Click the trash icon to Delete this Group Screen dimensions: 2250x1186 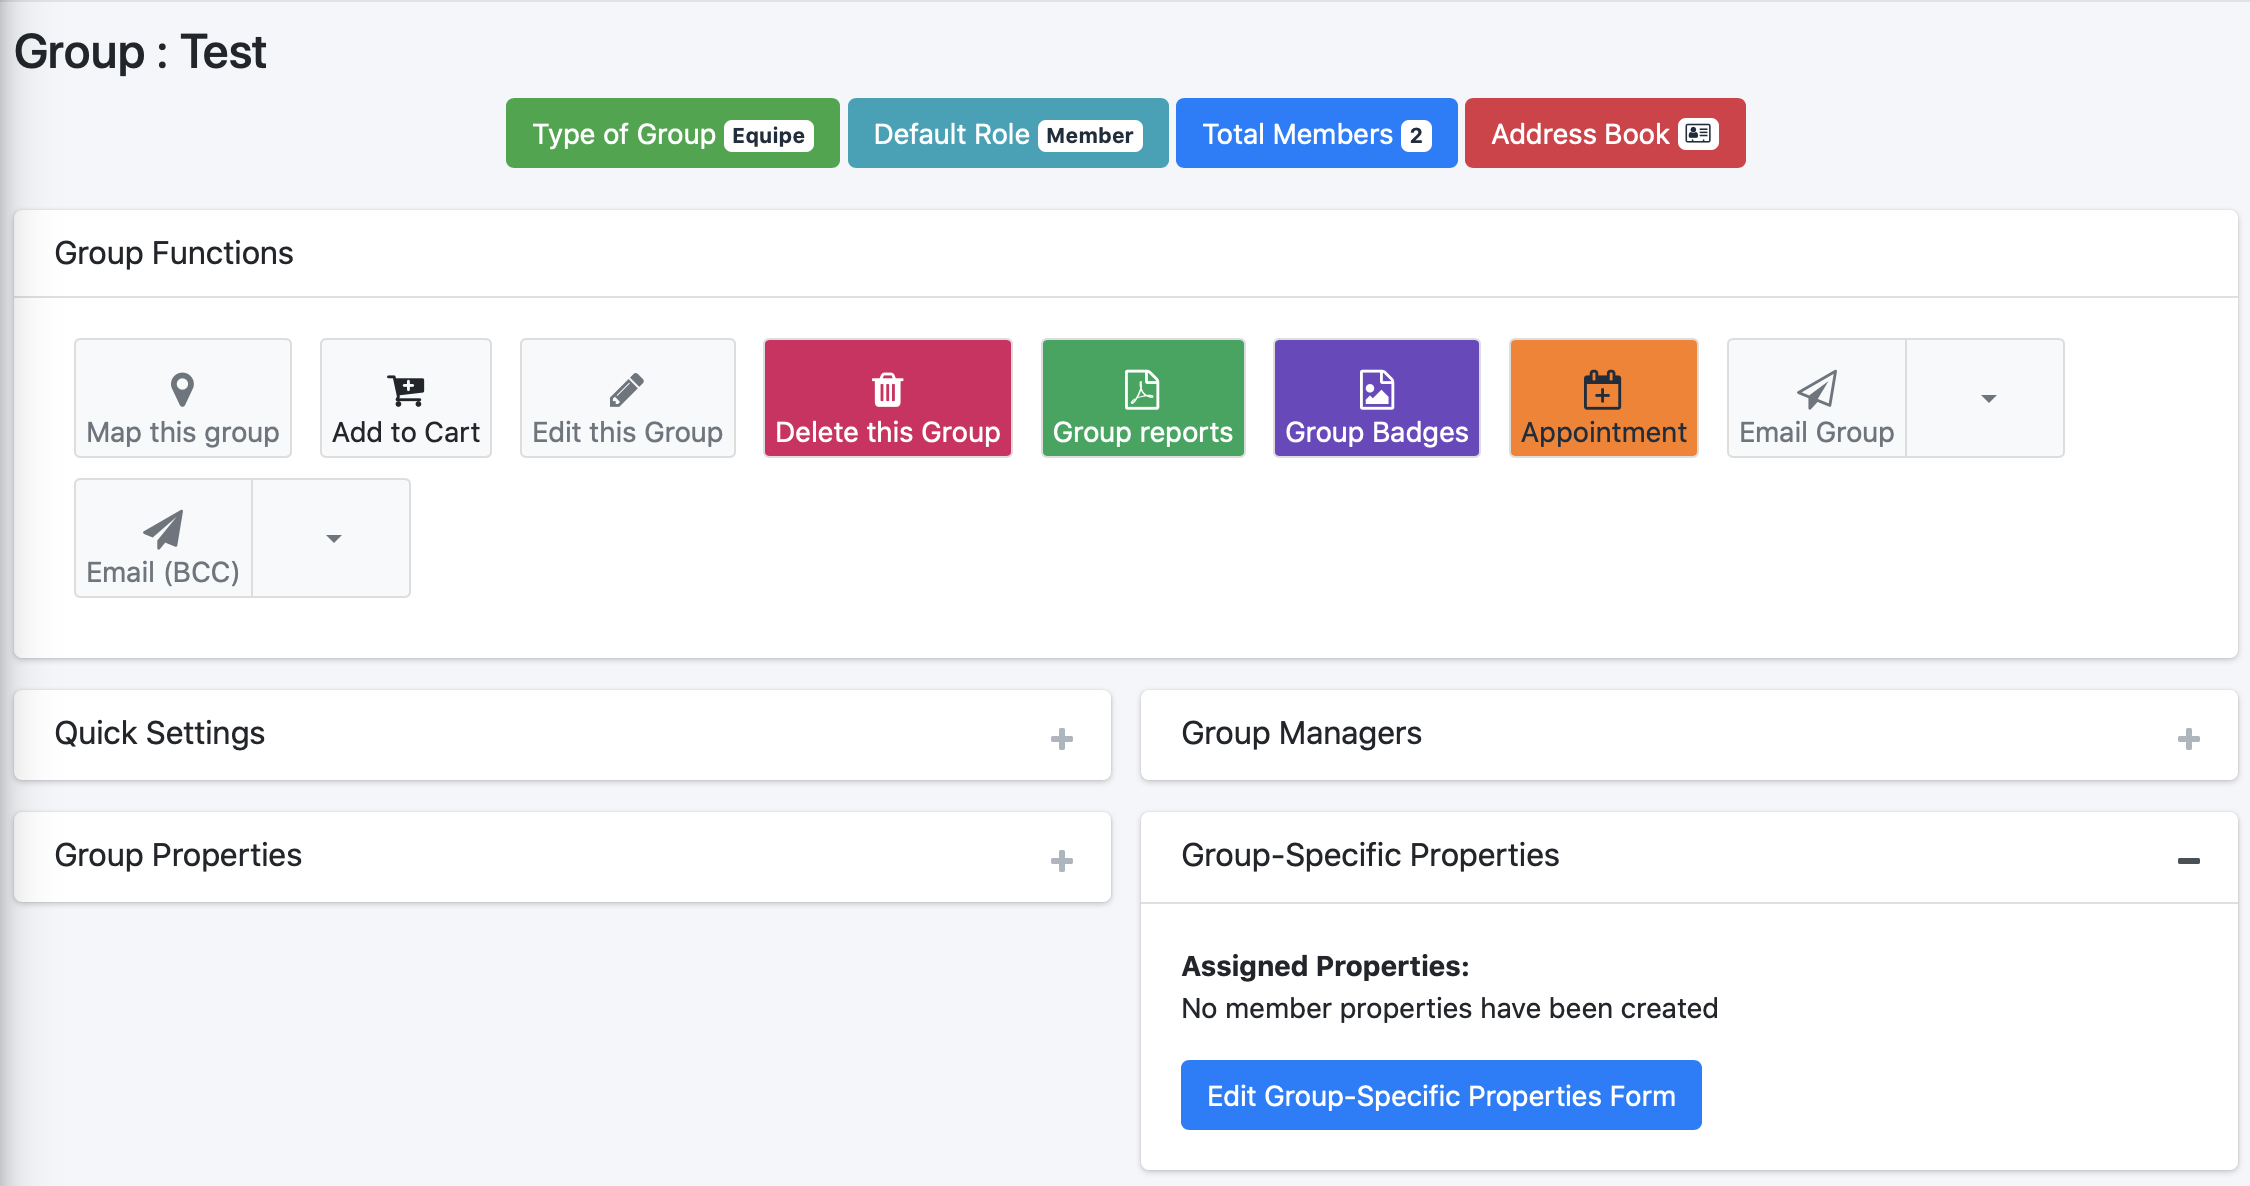click(888, 390)
